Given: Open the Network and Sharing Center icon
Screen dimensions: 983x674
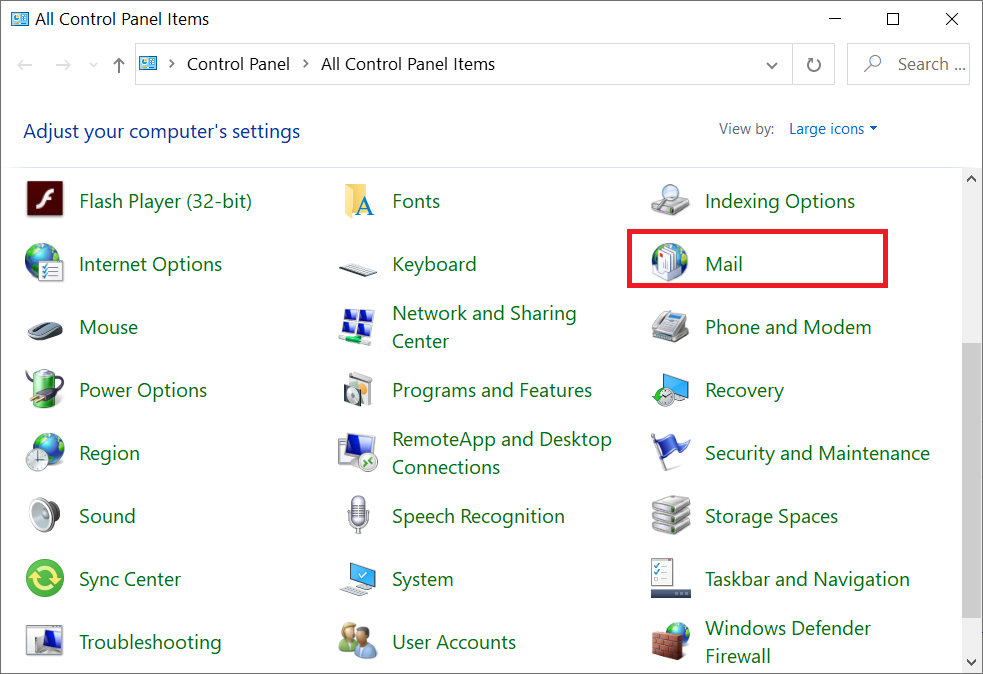Looking at the screenshot, I should pos(357,327).
